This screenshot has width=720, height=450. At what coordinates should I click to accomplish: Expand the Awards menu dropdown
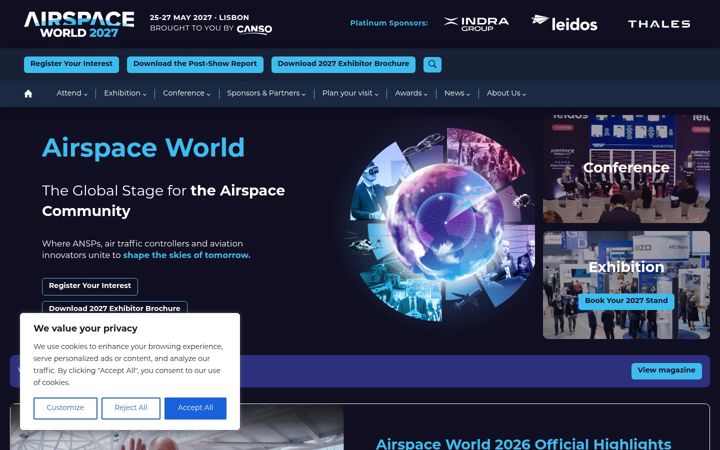(x=411, y=93)
